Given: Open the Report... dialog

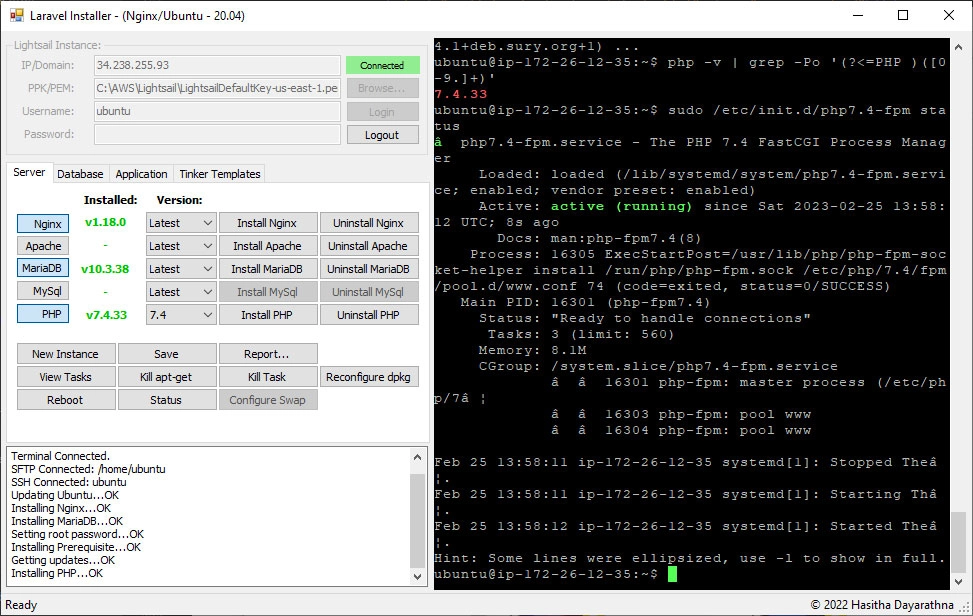Looking at the screenshot, I should (267, 354).
